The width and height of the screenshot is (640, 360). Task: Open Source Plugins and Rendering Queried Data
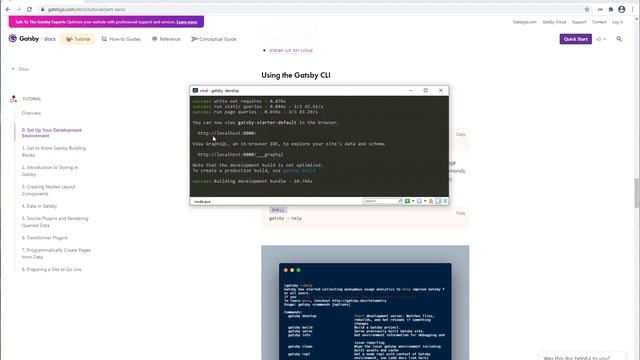[55, 222]
